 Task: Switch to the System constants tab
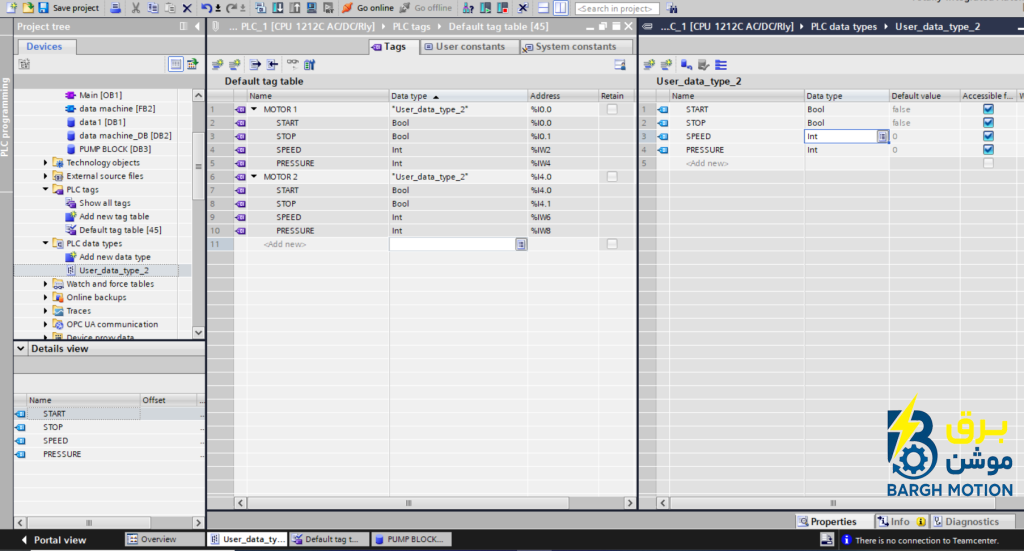point(570,46)
